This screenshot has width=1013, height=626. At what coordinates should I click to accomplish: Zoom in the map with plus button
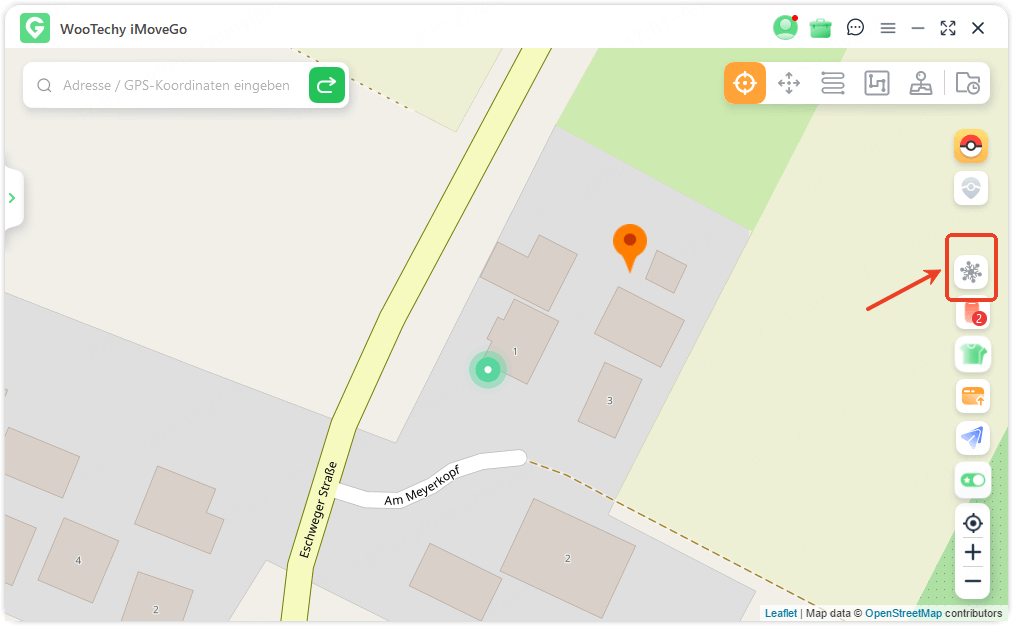pos(973,552)
